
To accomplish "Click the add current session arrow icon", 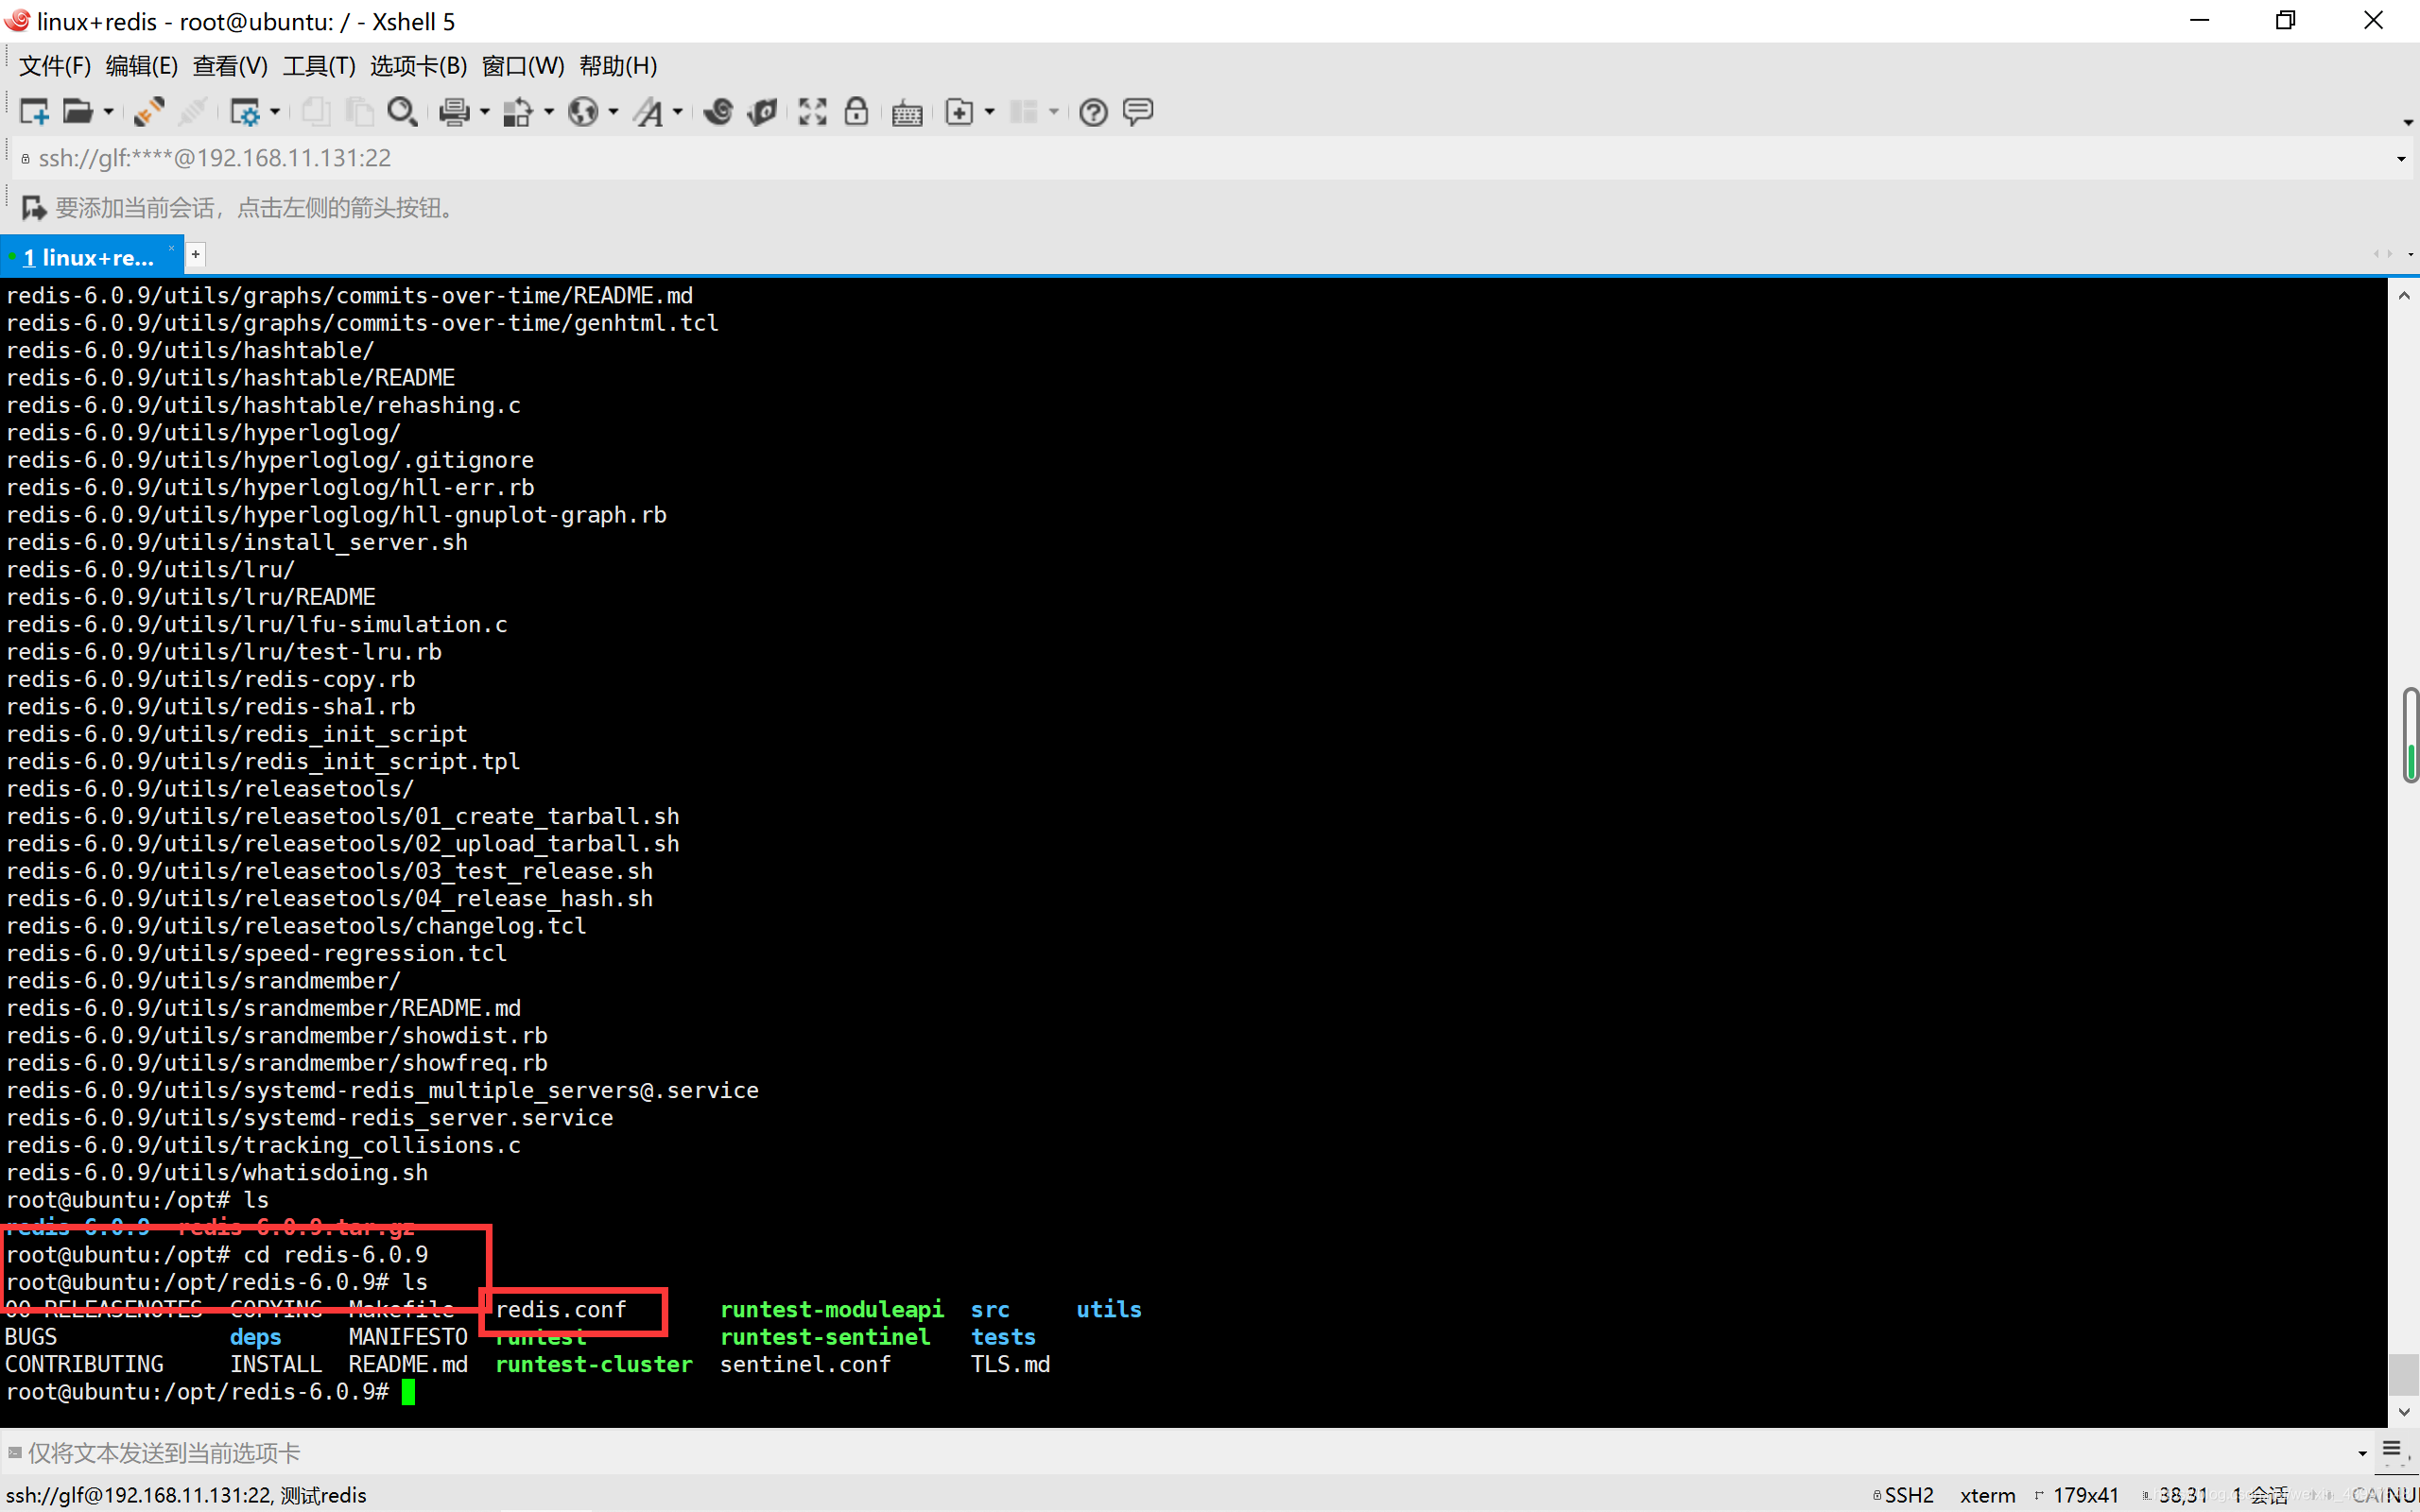I will click(x=34, y=208).
